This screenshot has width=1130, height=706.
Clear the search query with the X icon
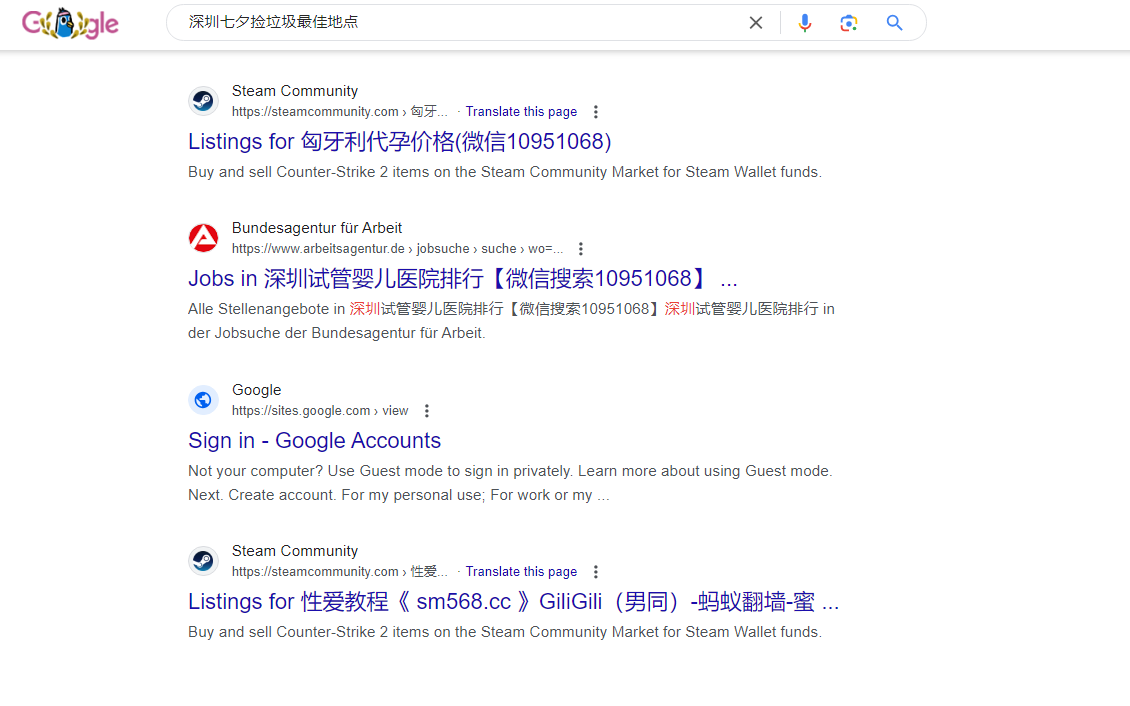755,23
